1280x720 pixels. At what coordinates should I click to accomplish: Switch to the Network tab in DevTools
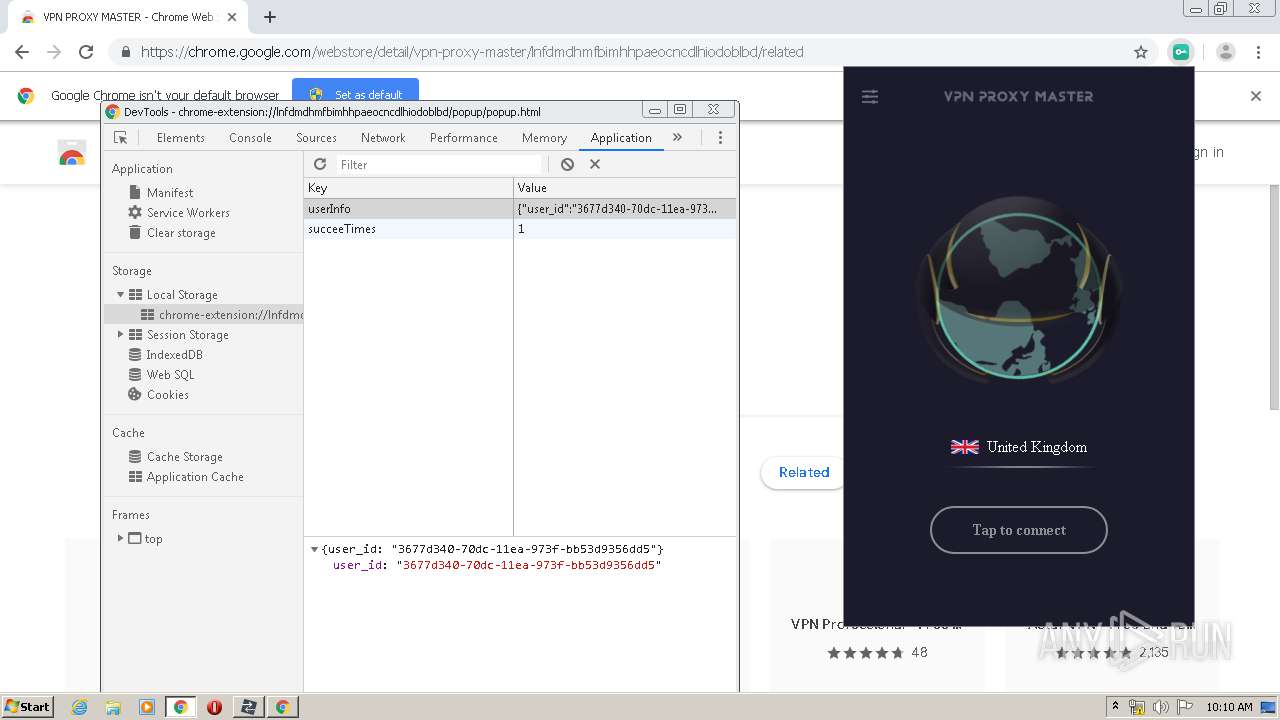(383, 138)
